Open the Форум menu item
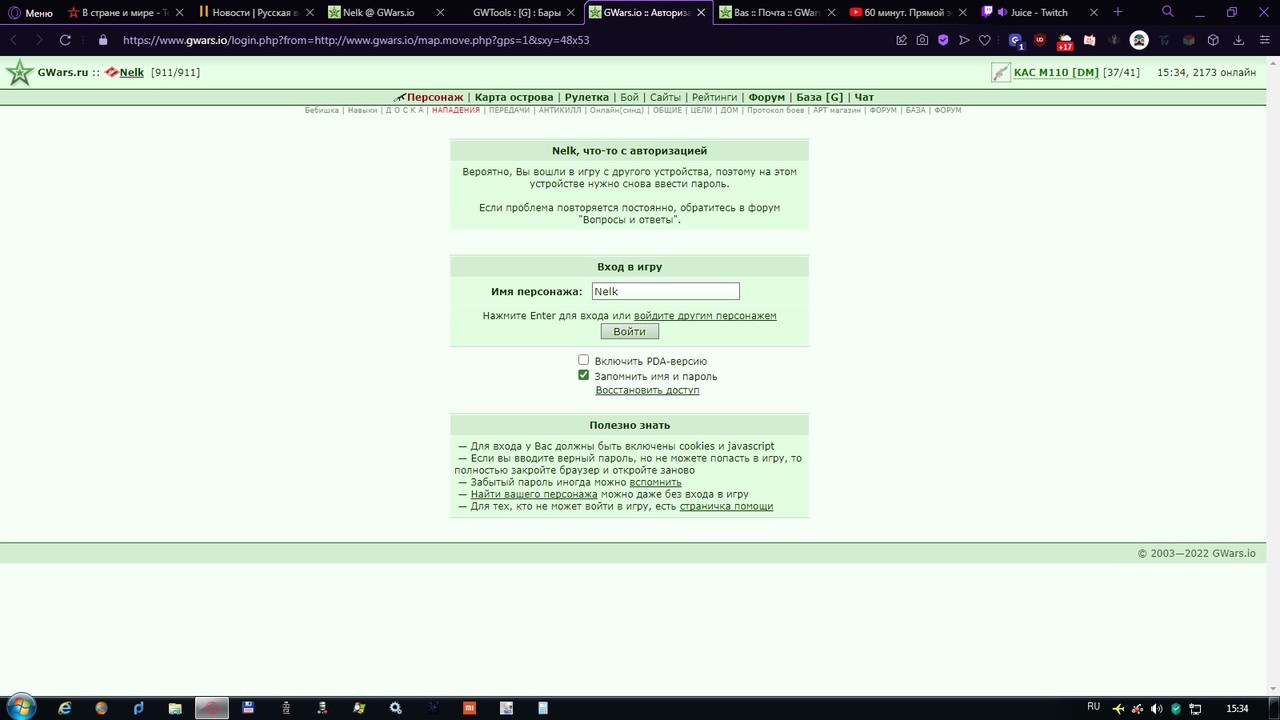Viewport: 1280px width, 720px height. tap(766, 97)
